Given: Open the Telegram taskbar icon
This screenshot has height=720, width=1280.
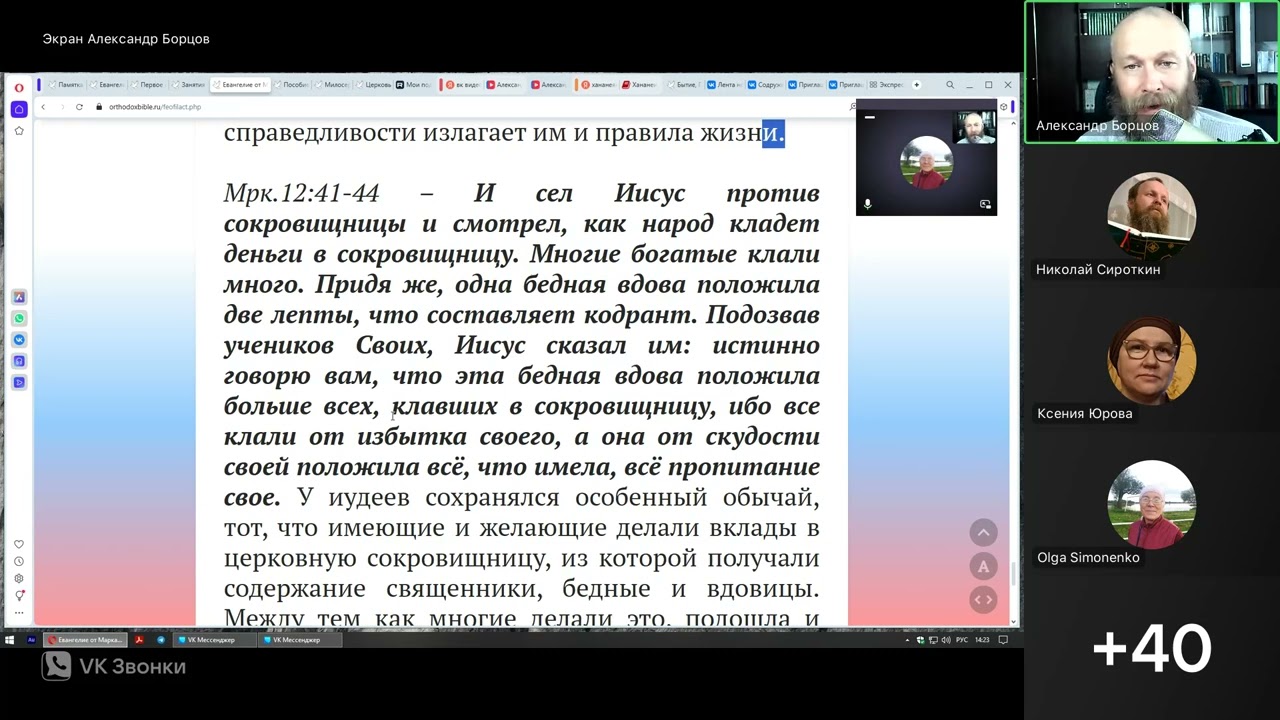Looking at the screenshot, I should pyautogui.click(x=160, y=639).
